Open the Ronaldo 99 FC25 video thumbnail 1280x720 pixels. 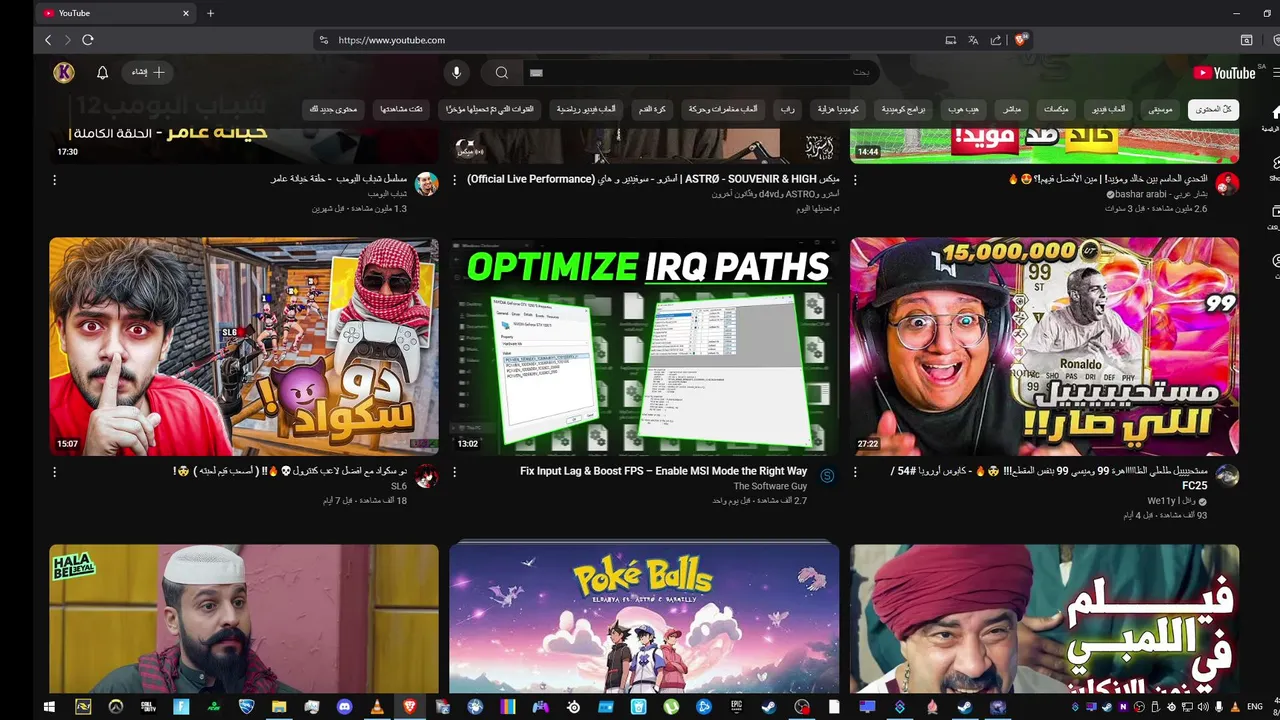pyautogui.click(x=1044, y=347)
